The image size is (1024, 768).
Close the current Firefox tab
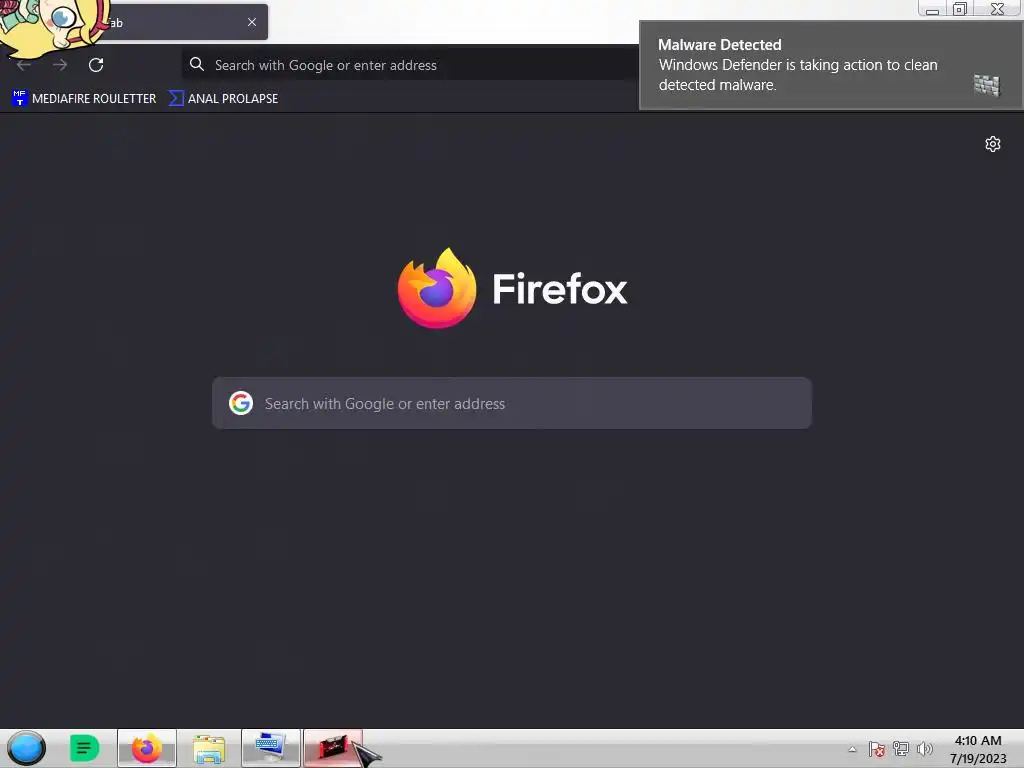[252, 22]
